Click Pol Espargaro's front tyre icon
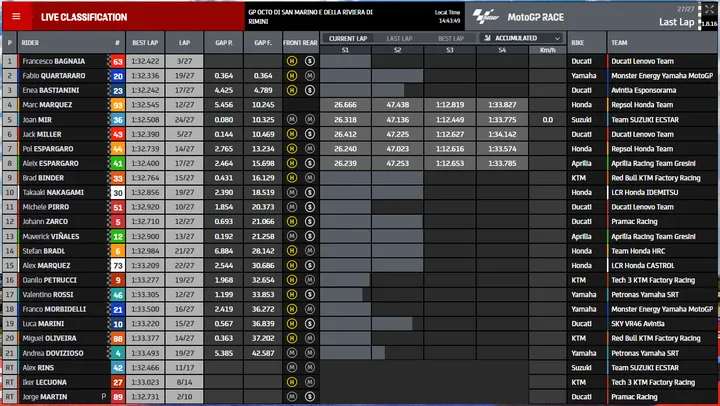The height and width of the screenshot is (406, 720). coord(292,149)
